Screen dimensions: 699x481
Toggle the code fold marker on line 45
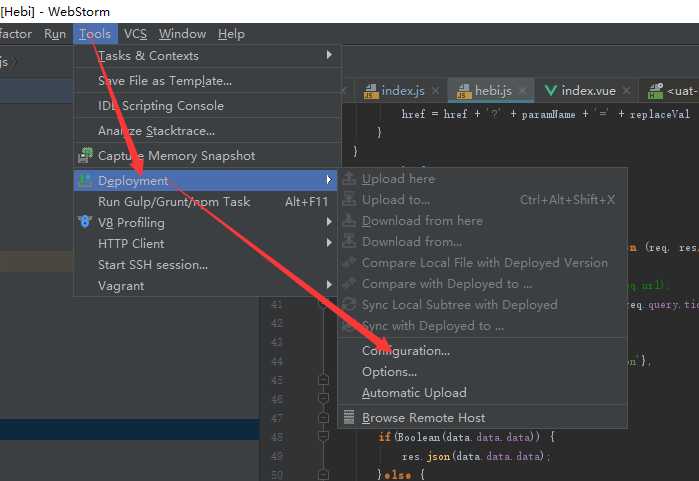tap(324, 379)
